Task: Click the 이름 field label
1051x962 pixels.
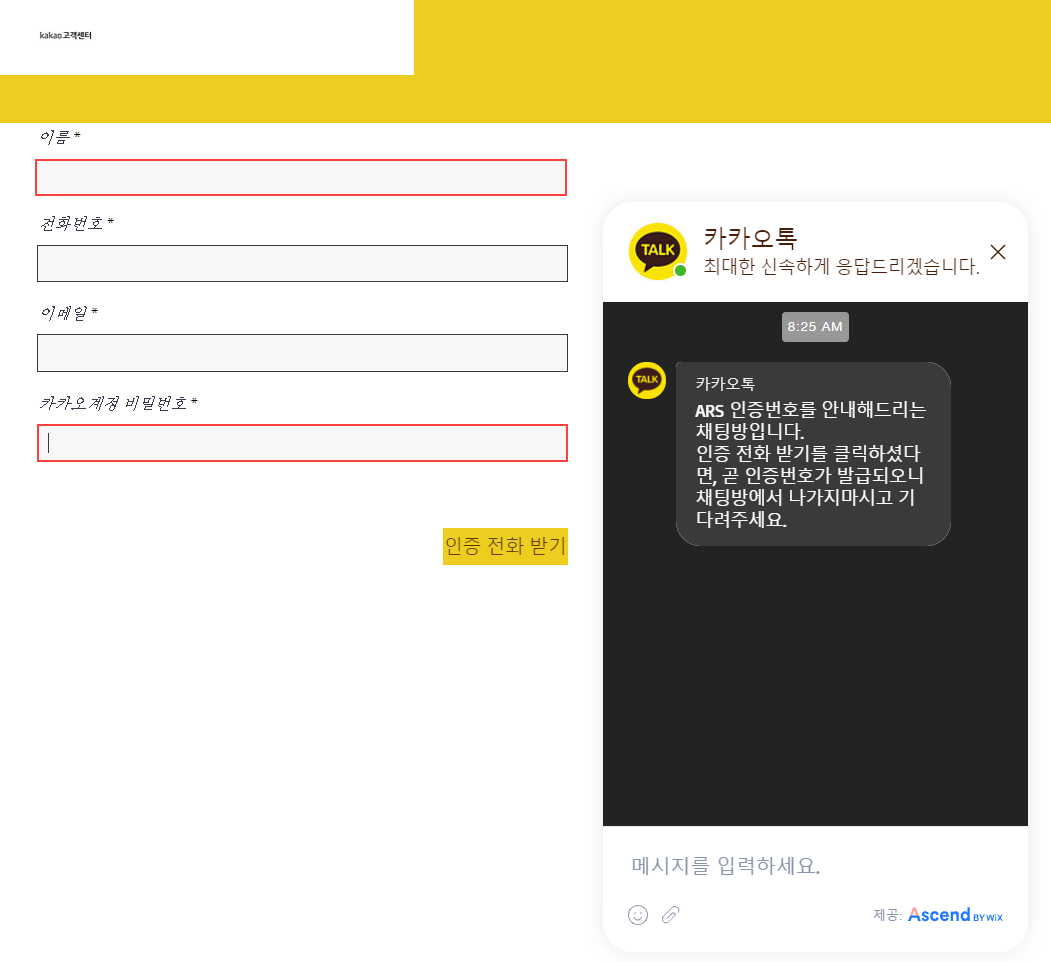Action: 60,137
